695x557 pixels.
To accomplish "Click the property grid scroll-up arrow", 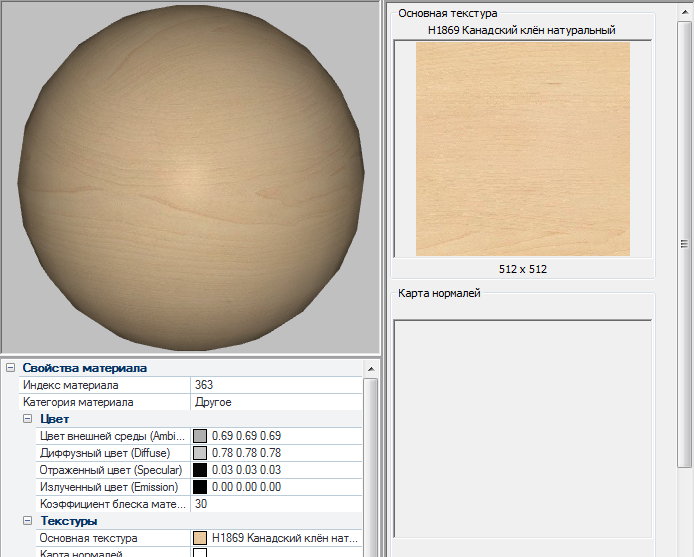I will click(371, 369).
